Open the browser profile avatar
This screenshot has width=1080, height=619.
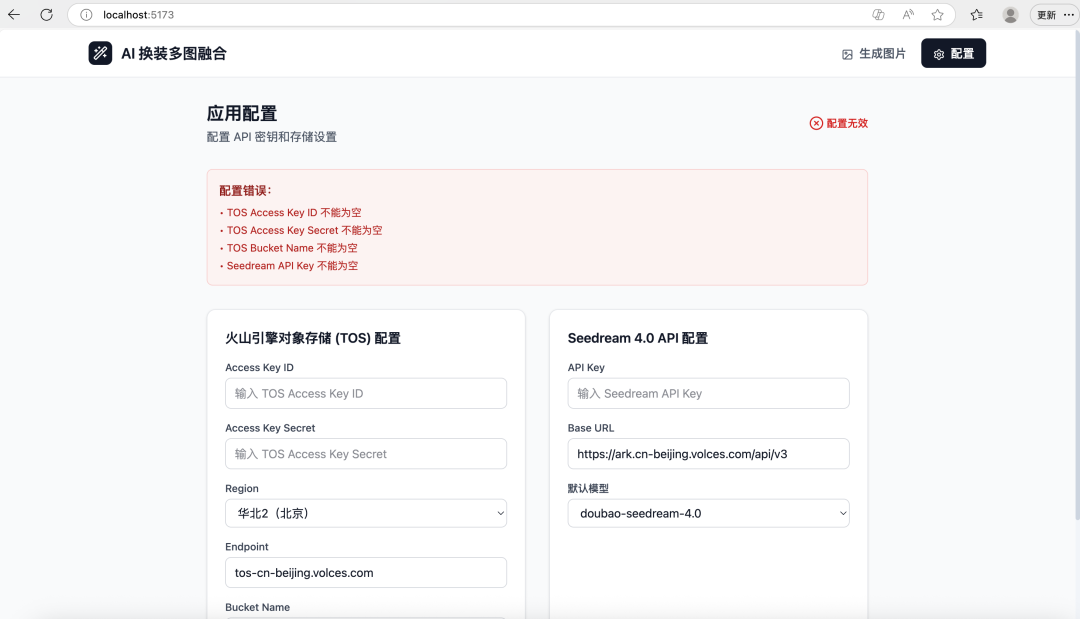coord(1010,14)
